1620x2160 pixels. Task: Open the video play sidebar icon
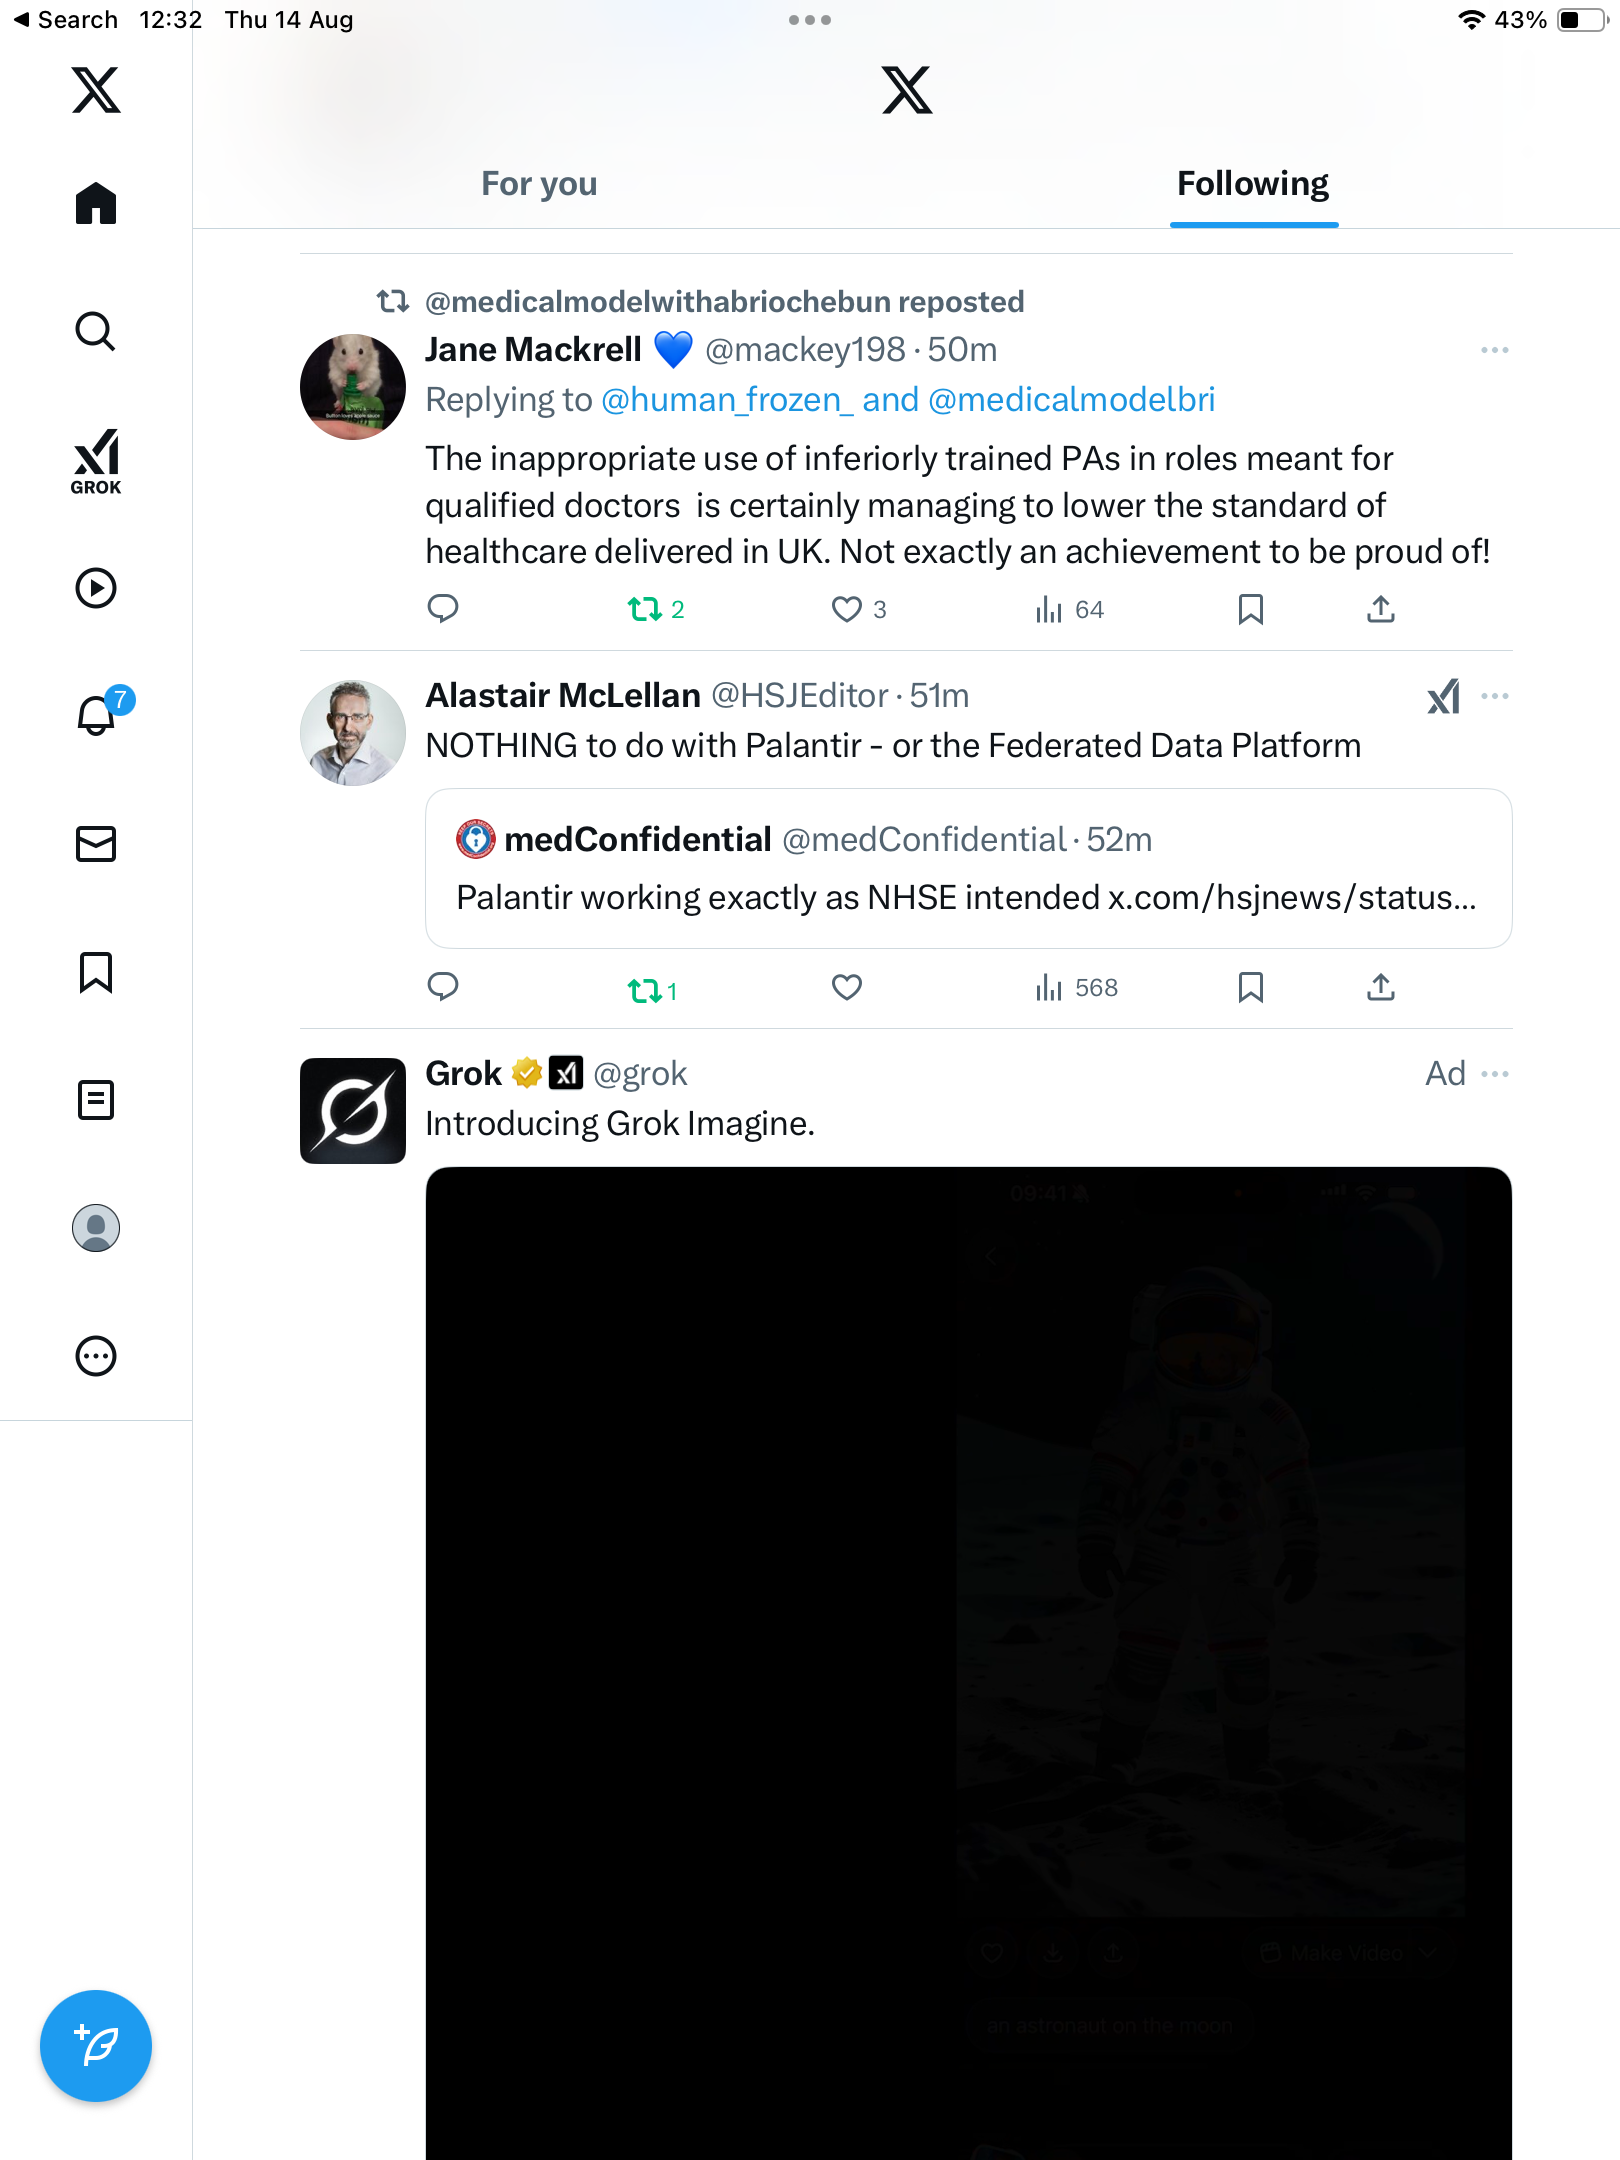[x=96, y=588]
